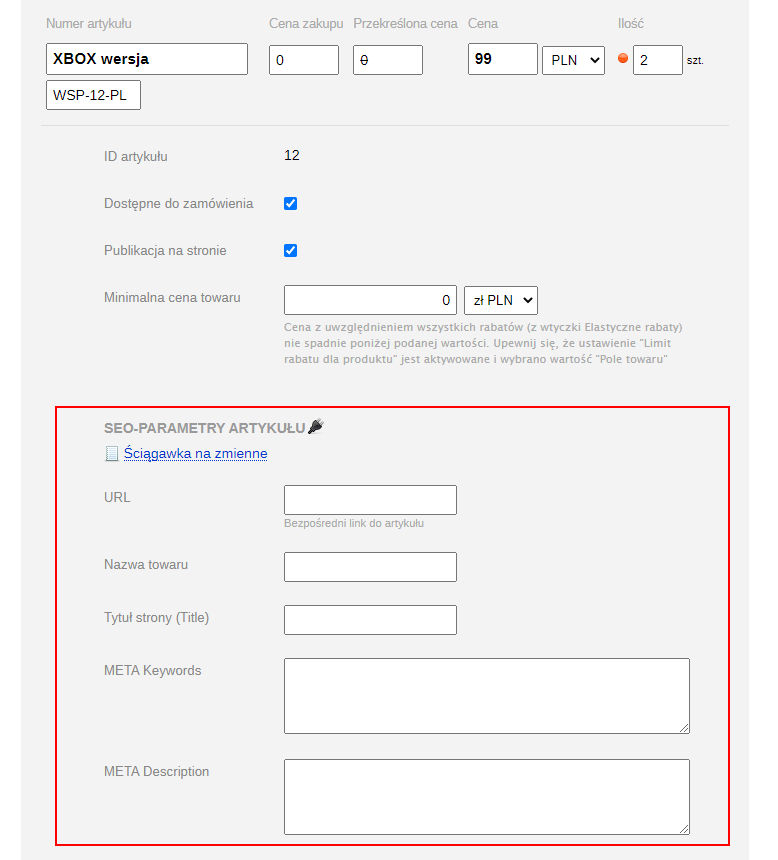Open the PLN currency dropdown next to Cena

point(574,60)
